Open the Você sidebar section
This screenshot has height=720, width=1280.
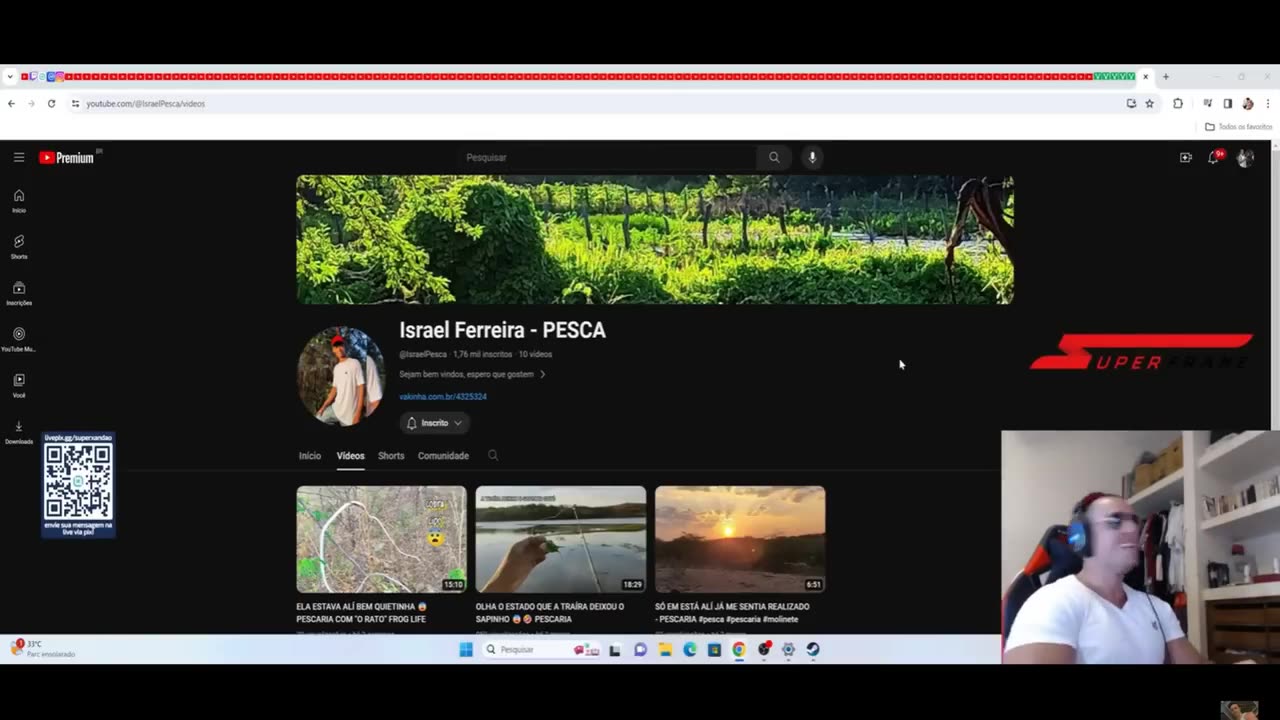(19, 385)
